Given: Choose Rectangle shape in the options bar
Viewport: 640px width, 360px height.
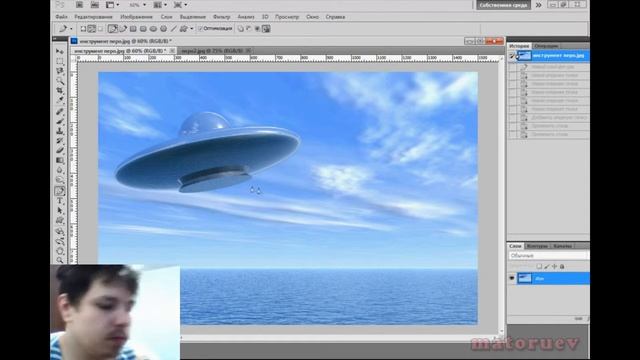Looking at the screenshot, I should click(133, 29).
